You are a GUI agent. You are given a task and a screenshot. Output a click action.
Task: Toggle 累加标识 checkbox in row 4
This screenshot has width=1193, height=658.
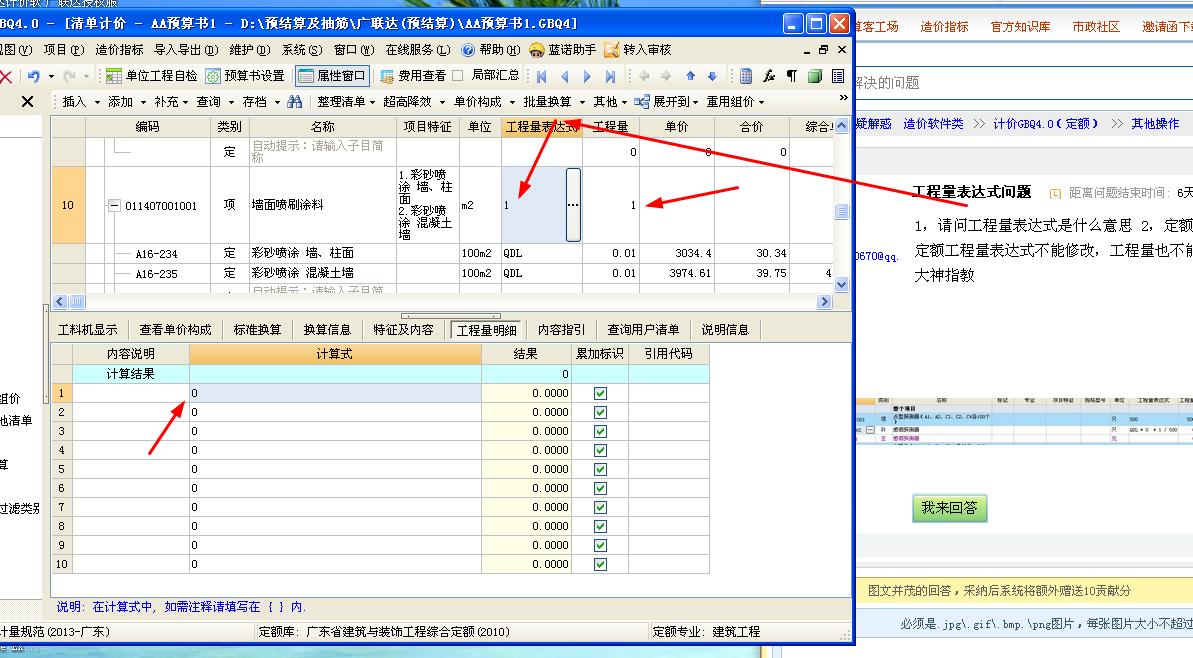(x=600, y=450)
